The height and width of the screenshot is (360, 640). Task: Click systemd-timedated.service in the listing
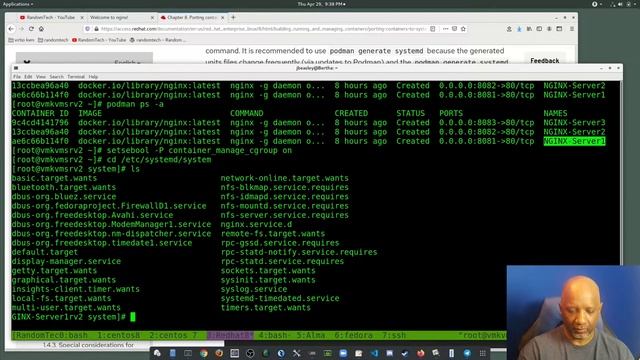tap(280, 298)
